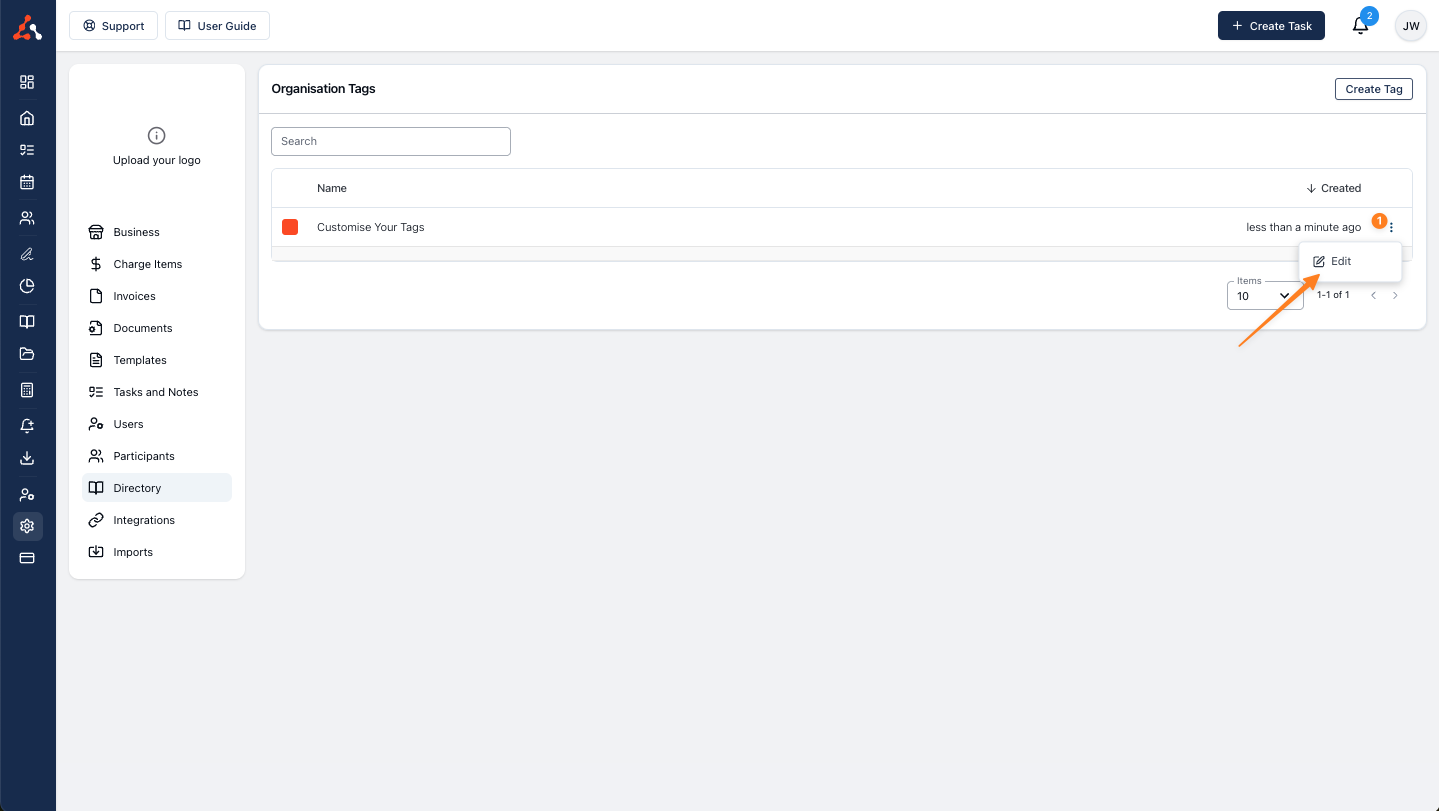The height and width of the screenshot is (811, 1439).
Task: Click the three-dot menu for Customise Your Tags
Action: (1391, 228)
